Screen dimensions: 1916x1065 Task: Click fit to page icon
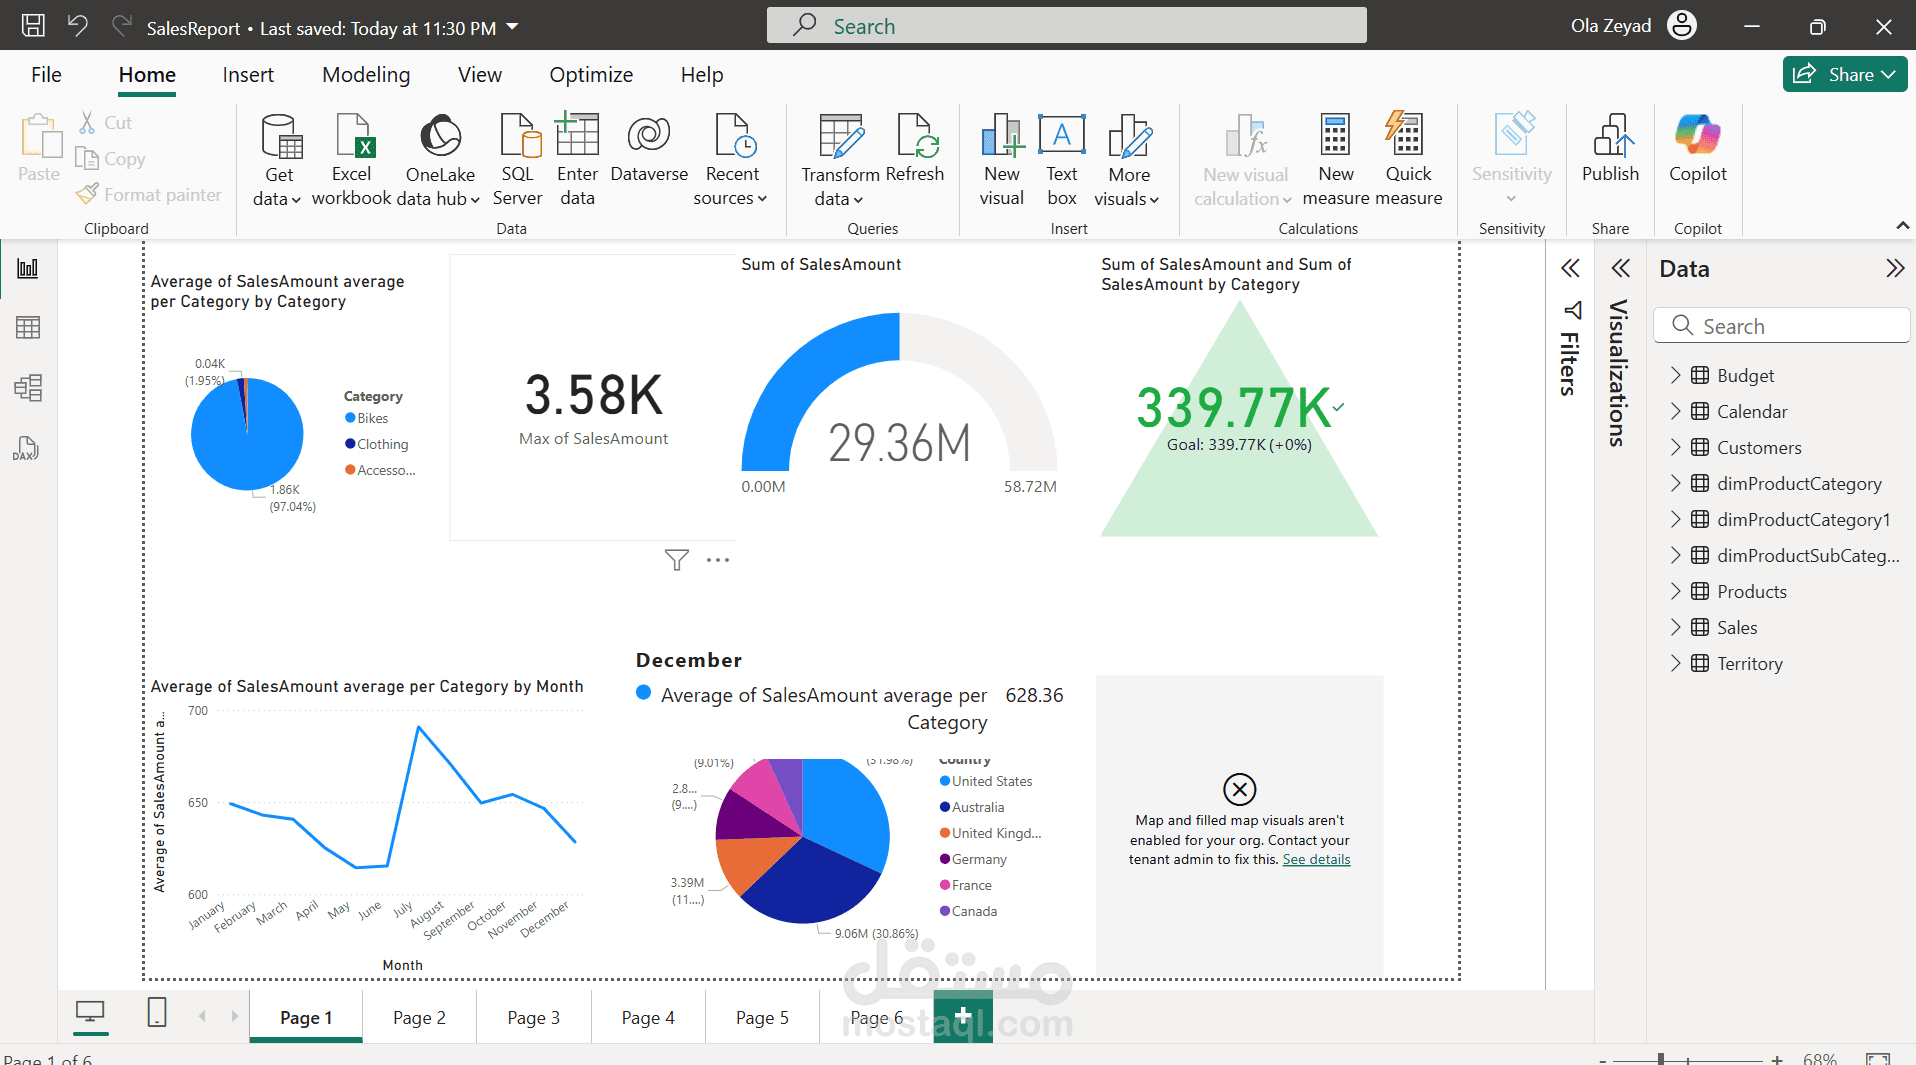click(x=1877, y=1059)
